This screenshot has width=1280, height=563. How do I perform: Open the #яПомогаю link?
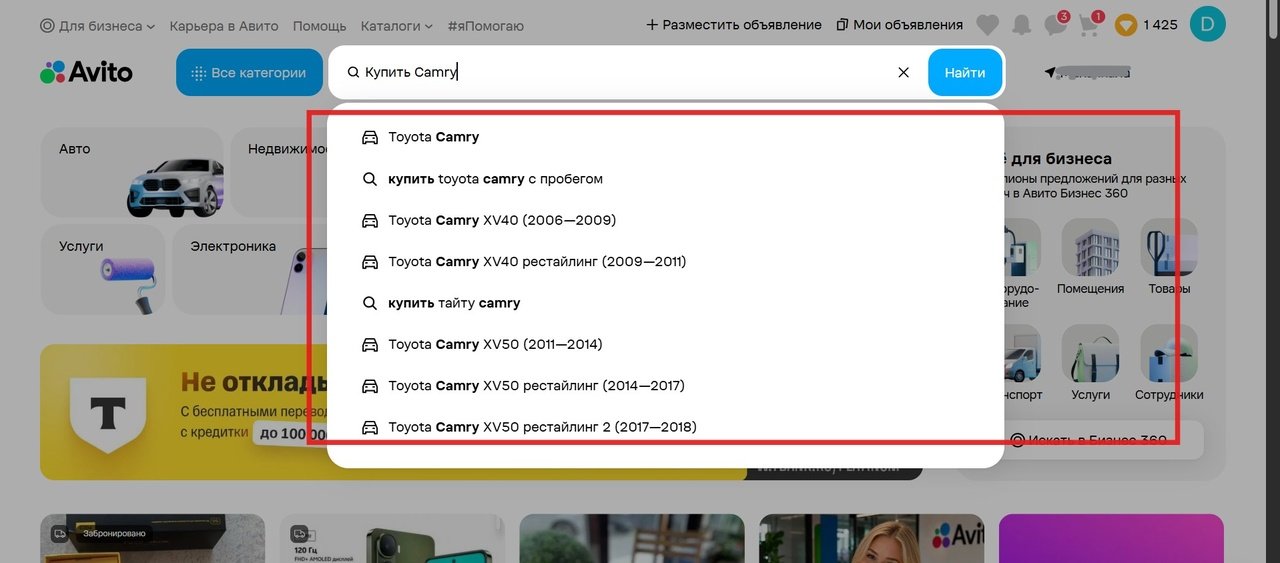tap(485, 25)
